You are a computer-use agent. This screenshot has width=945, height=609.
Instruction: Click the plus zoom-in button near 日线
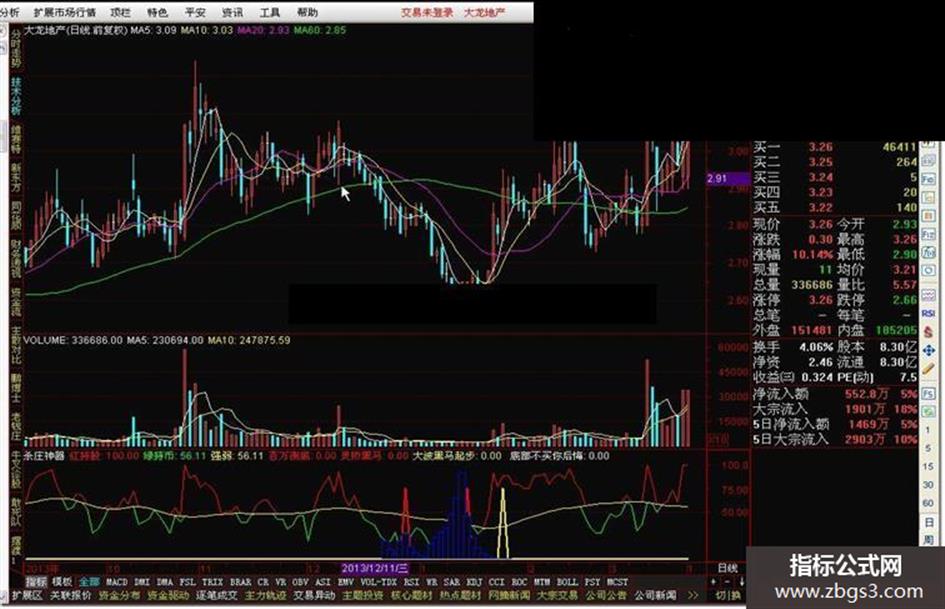pyautogui.click(x=714, y=582)
